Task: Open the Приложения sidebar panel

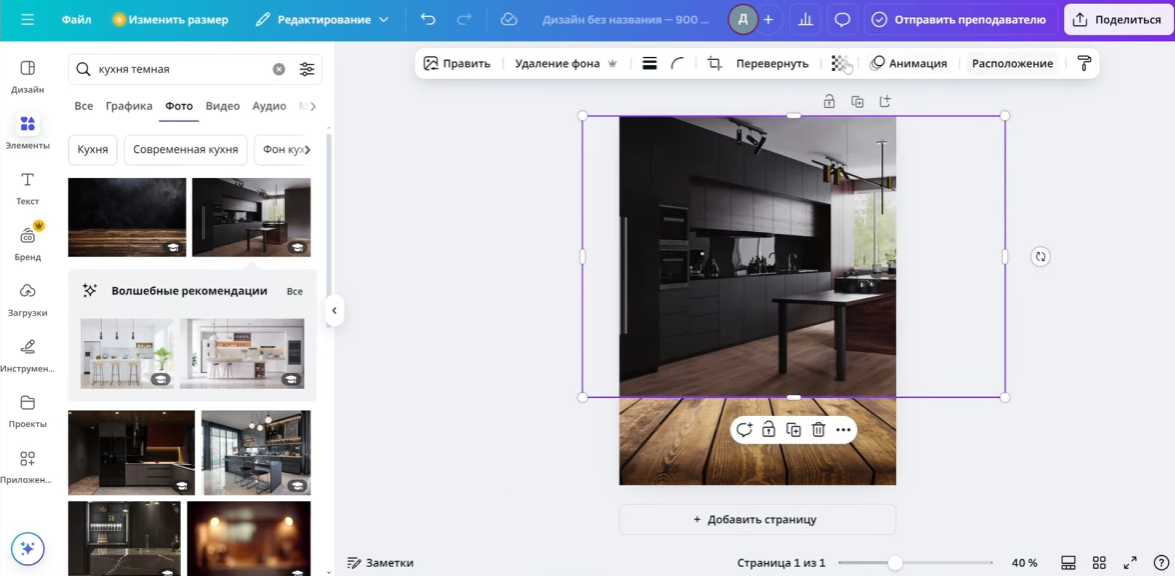Action: [x=28, y=466]
